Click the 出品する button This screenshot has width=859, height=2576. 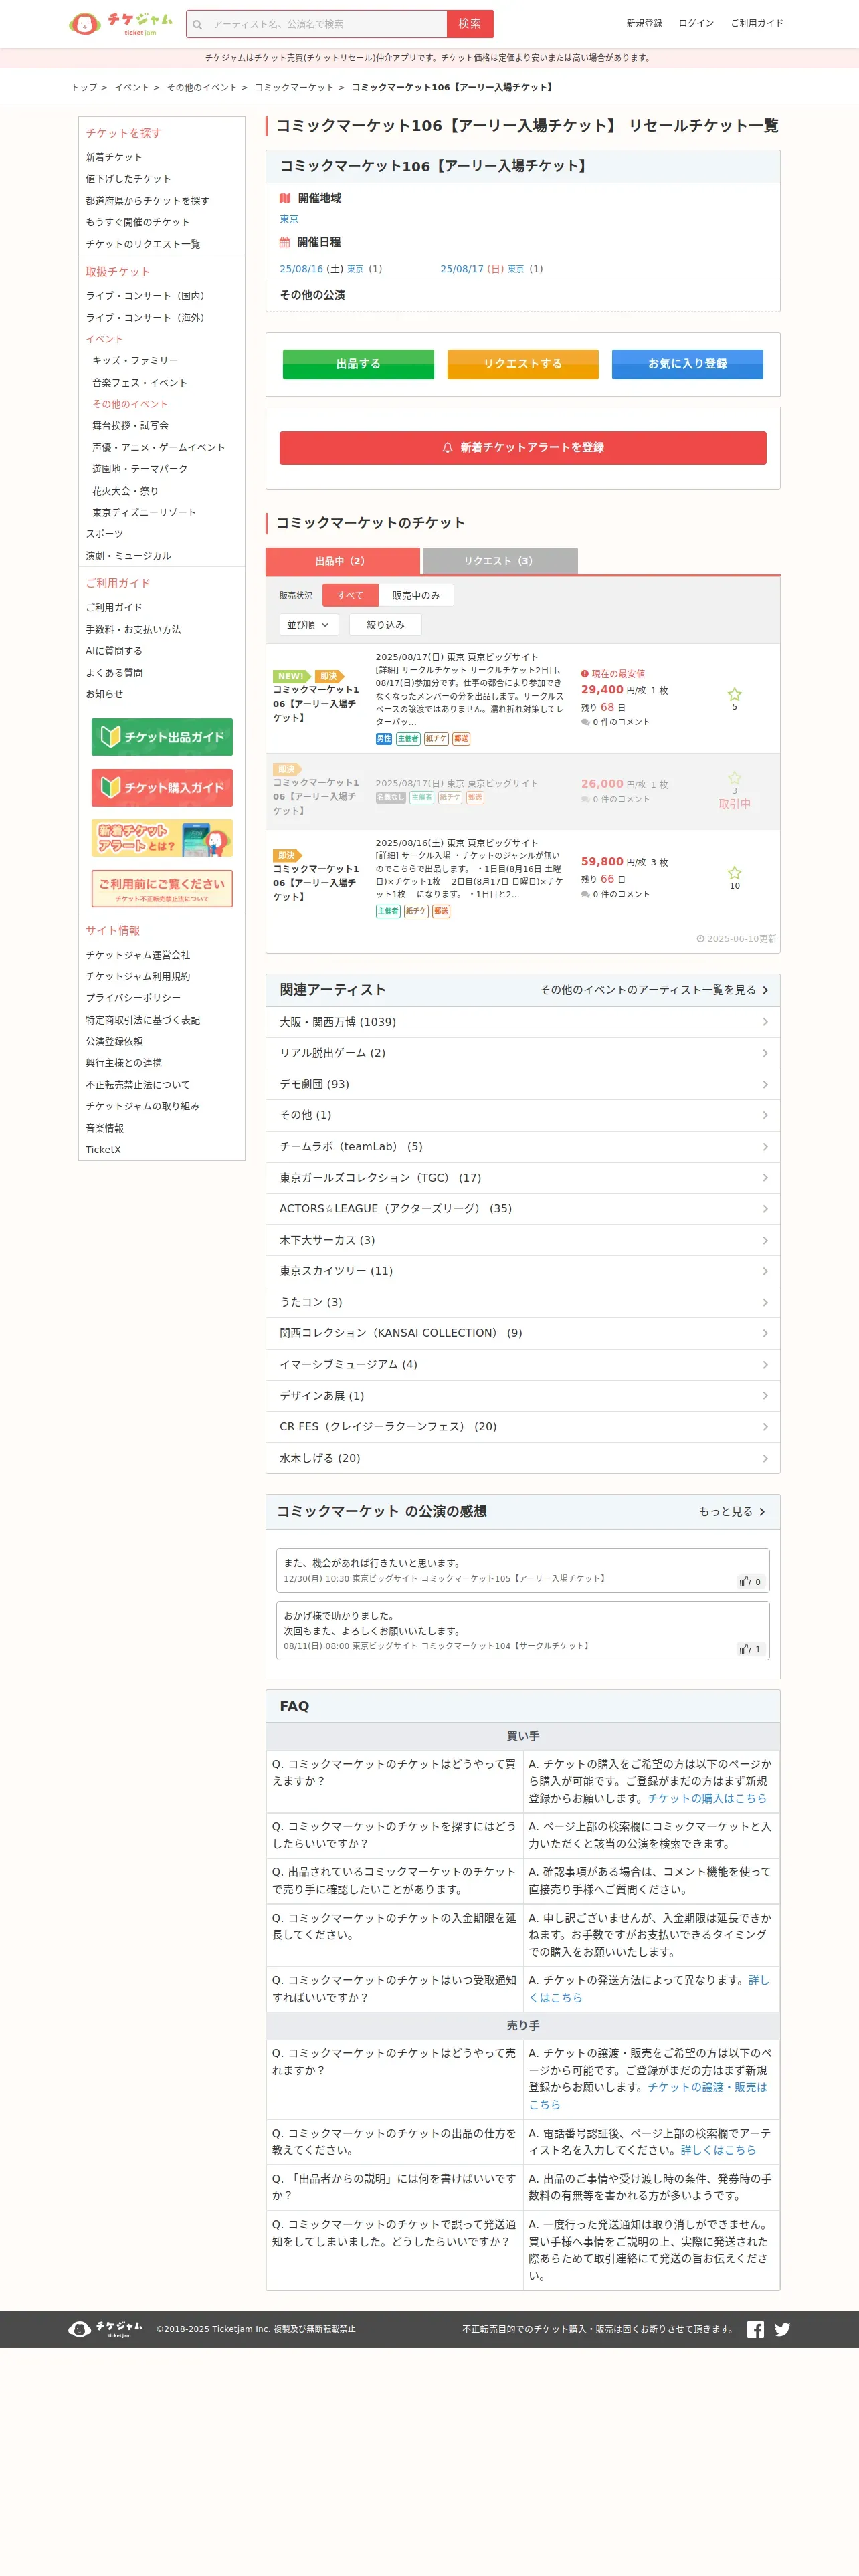(358, 364)
